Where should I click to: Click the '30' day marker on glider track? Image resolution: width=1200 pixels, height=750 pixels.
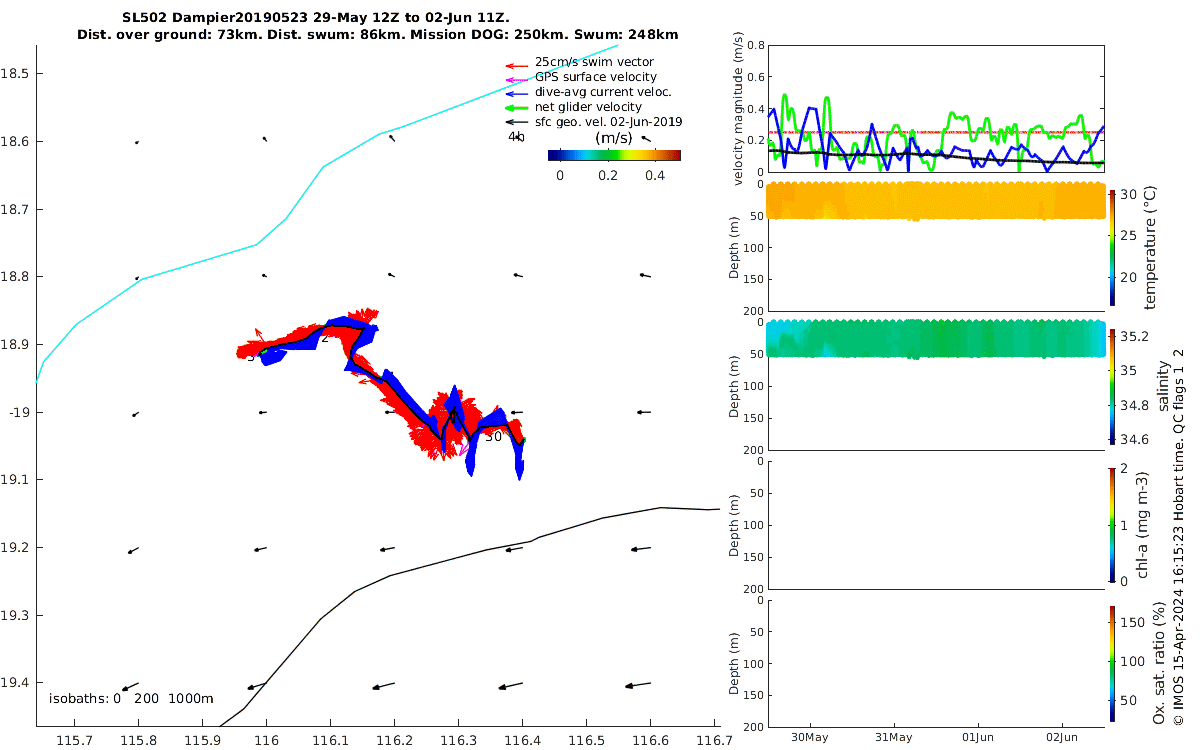coord(493,437)
